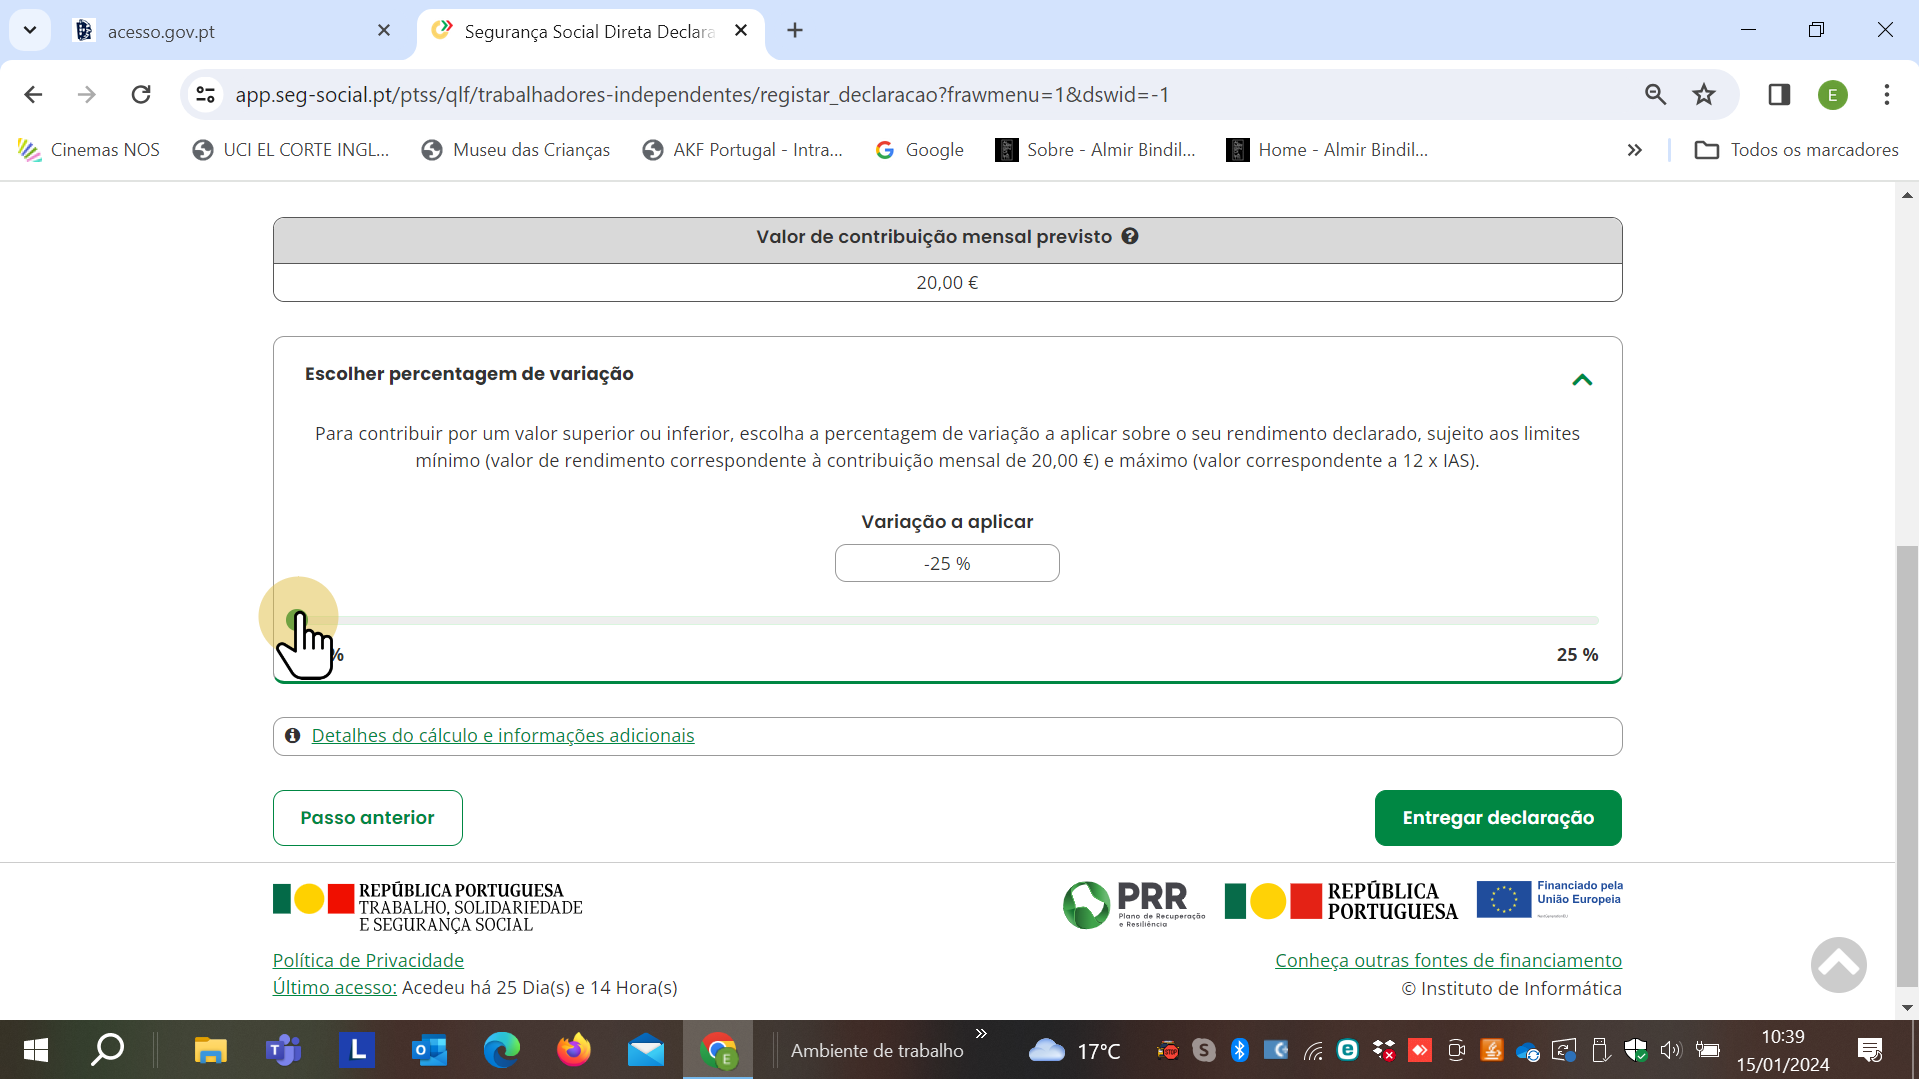Switch to the acesso.gov.pt tab

[x=230, y=31]
